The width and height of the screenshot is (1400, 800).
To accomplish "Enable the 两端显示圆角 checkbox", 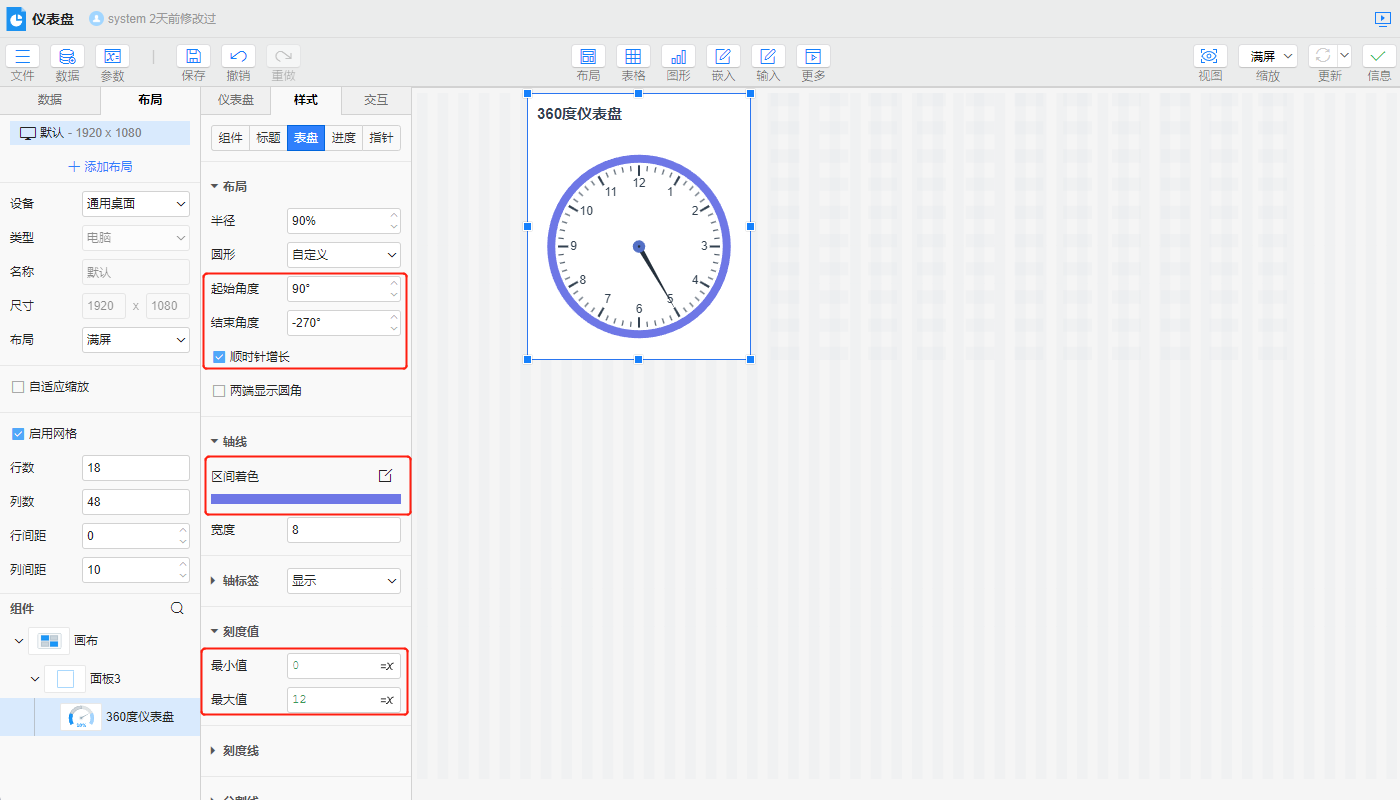I will 219,391.
